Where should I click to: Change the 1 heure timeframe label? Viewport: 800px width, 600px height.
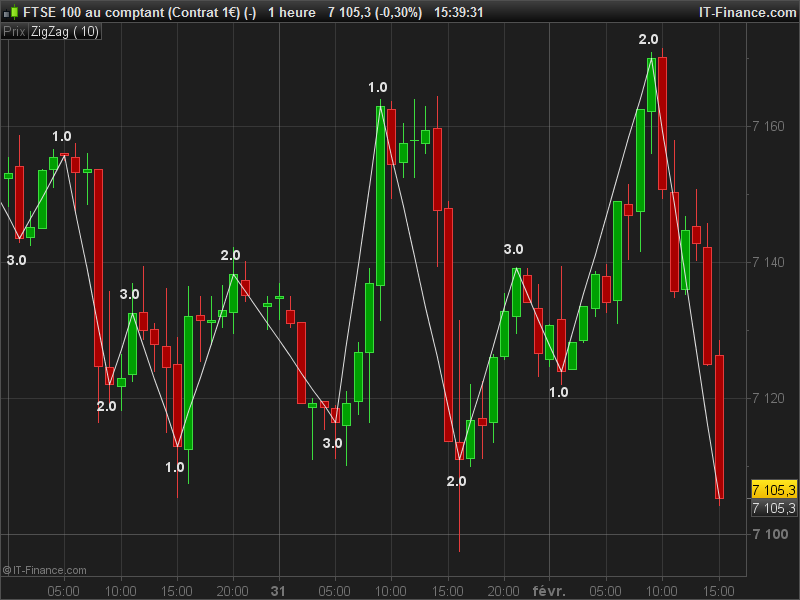(x=292, y=12)
